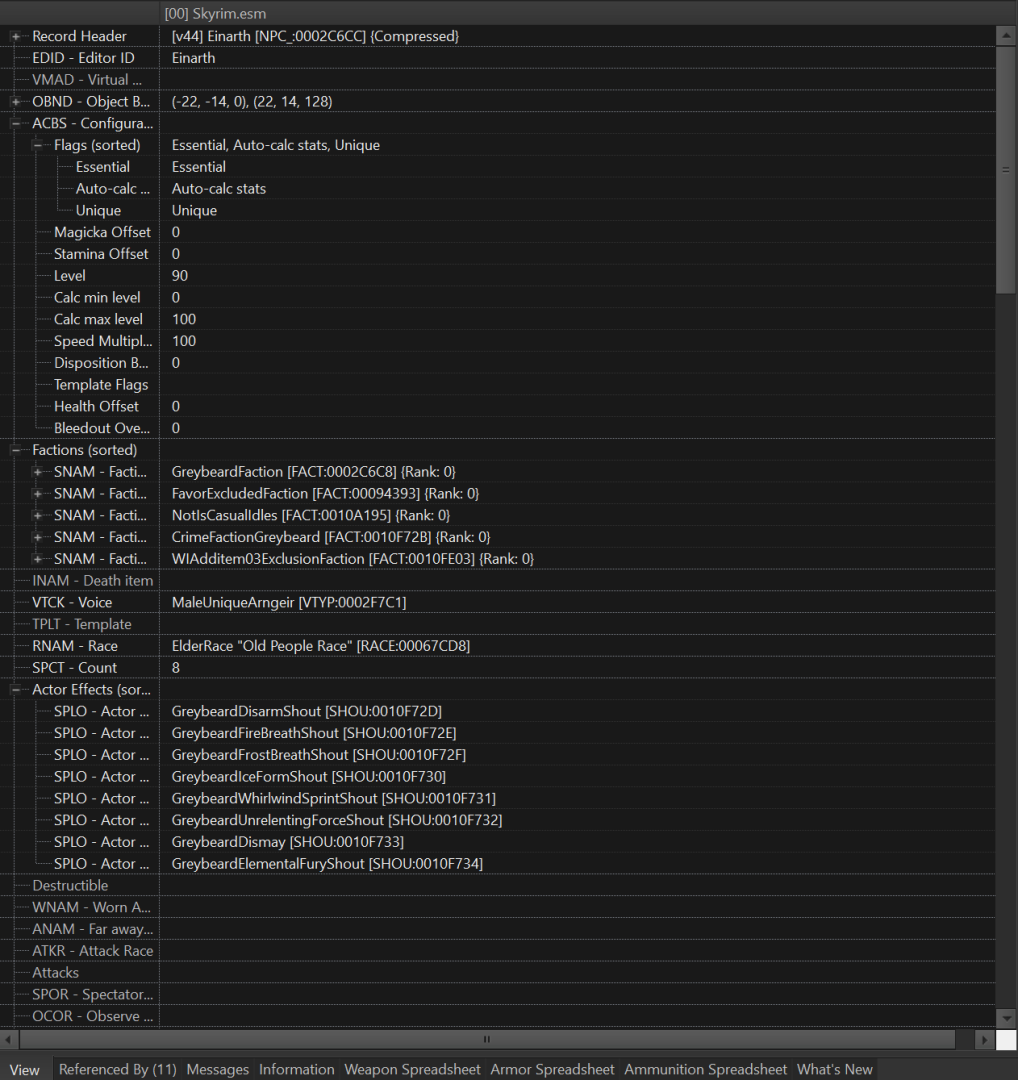Screen dimensions: 1018x1080
Task: Expand the SNAM row for WIAdditem03ExclusionFaction
Action: 37,559
